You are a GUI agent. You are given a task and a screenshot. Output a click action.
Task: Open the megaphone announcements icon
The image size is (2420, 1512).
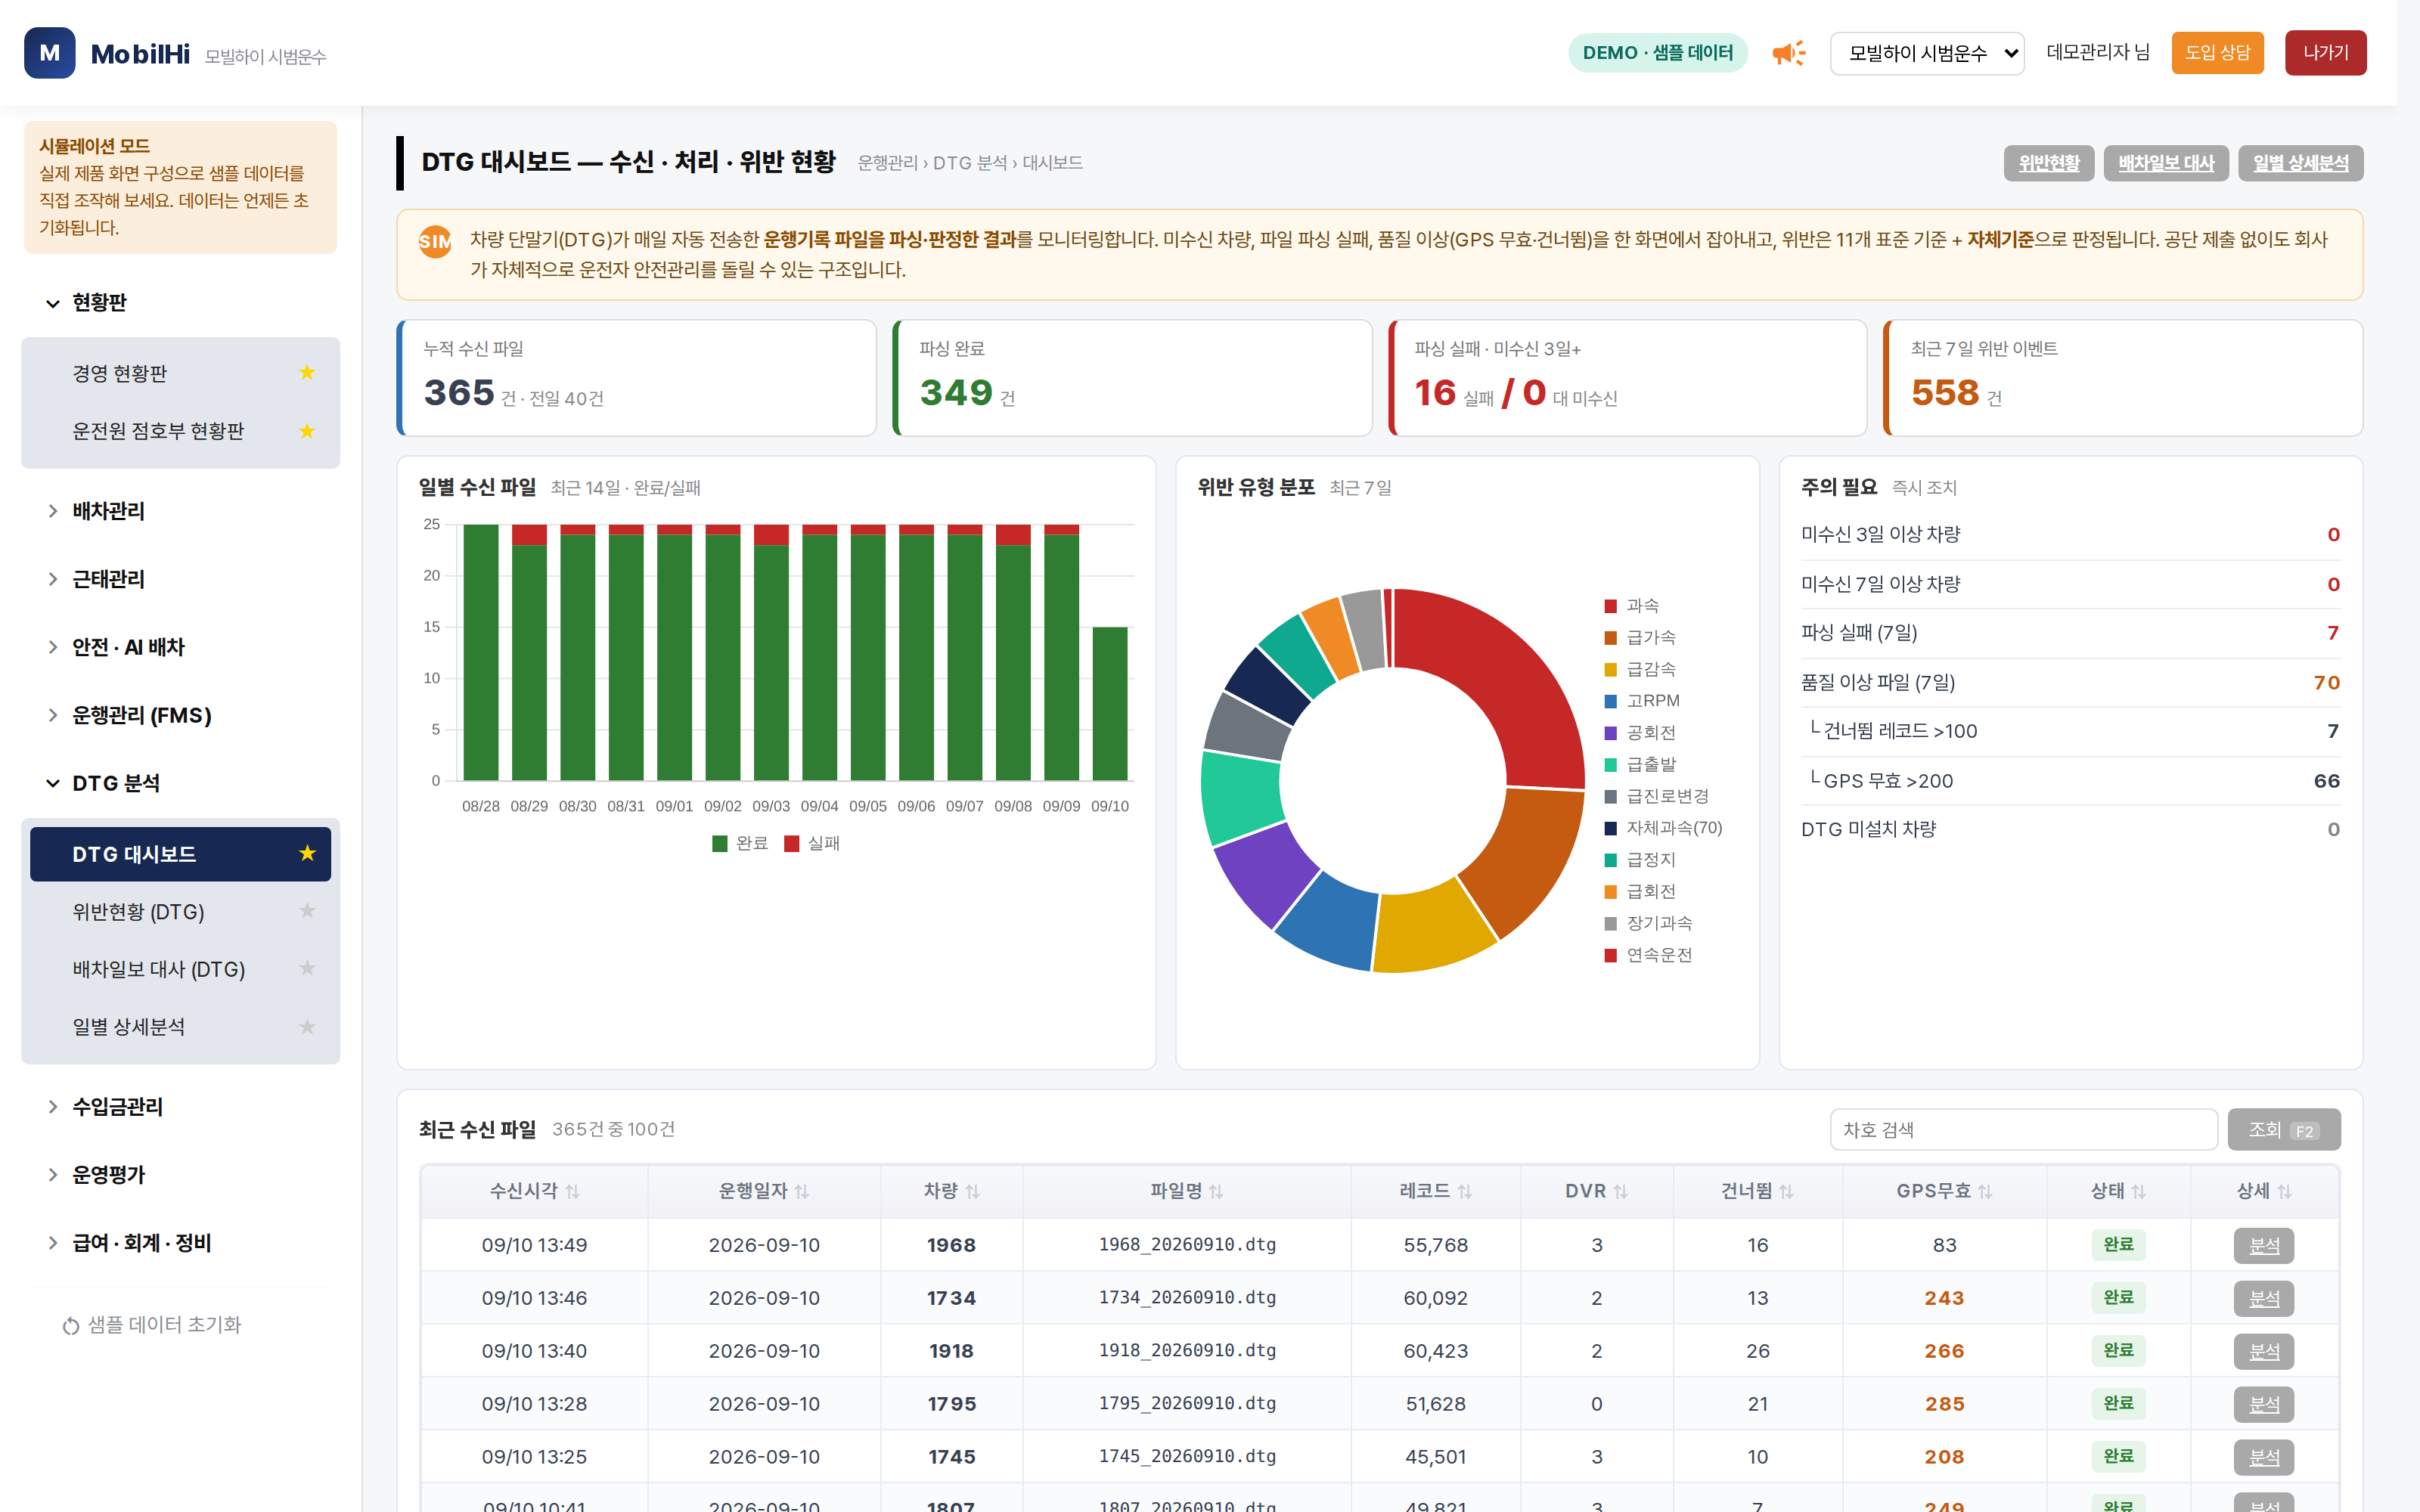[x=1788, y=53]
